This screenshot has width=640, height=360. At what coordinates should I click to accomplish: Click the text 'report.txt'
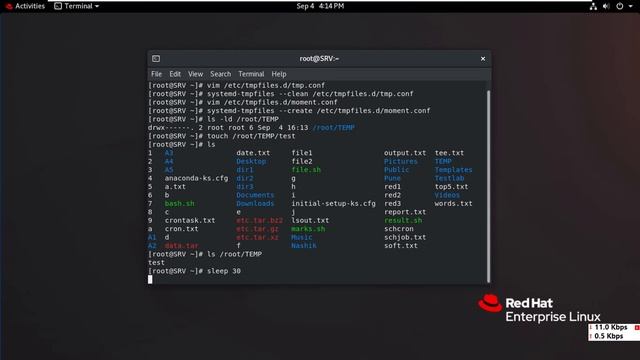[x=405, y=212]
